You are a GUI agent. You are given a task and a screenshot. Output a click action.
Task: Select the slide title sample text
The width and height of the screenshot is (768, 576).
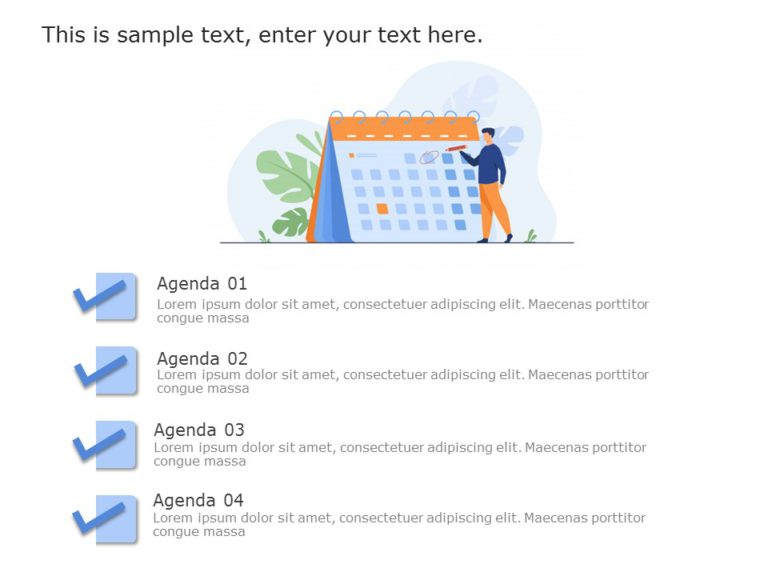[x=262, y=35]
